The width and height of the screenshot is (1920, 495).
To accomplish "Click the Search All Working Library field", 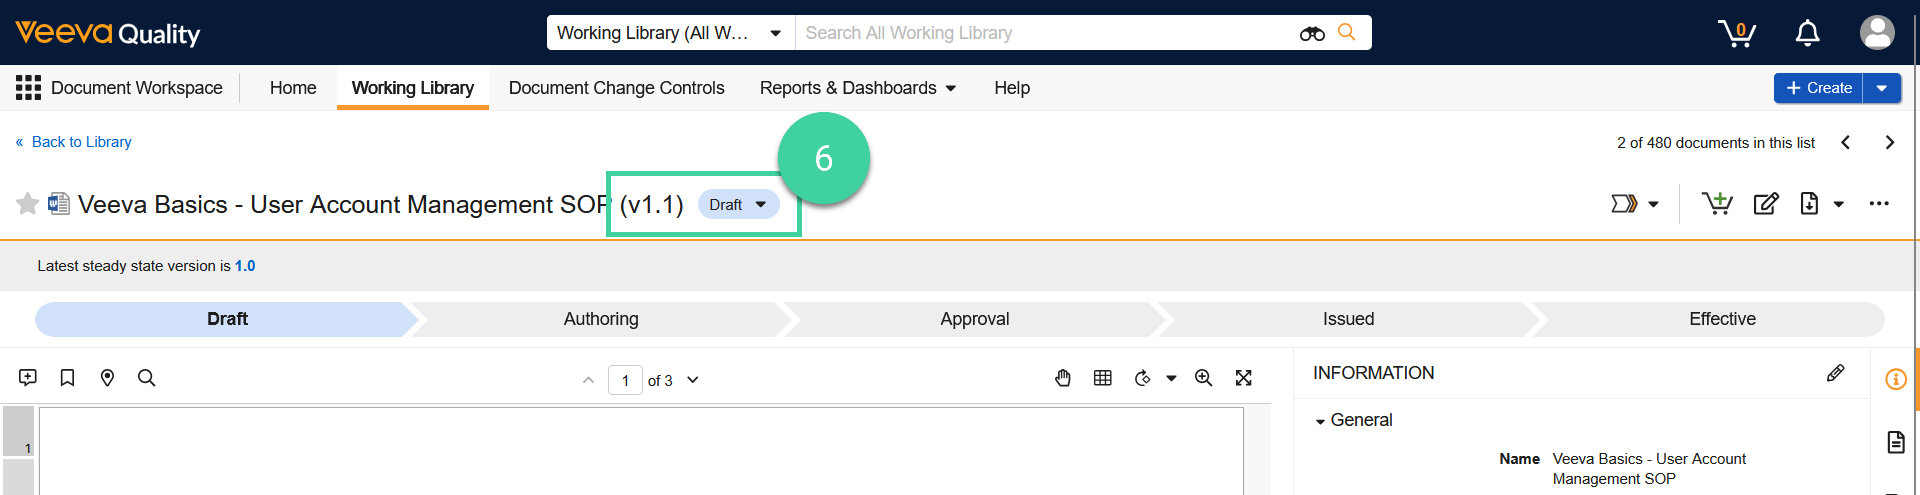I will click(x=1045, y=33).
